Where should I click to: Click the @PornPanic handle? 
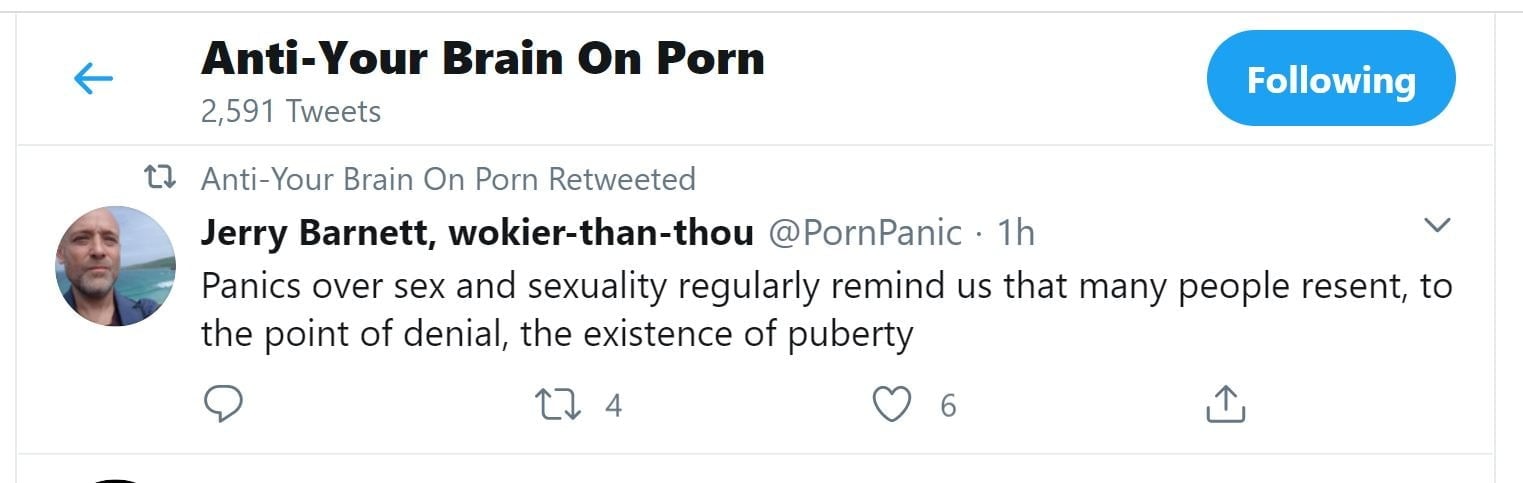coord(864,233)
